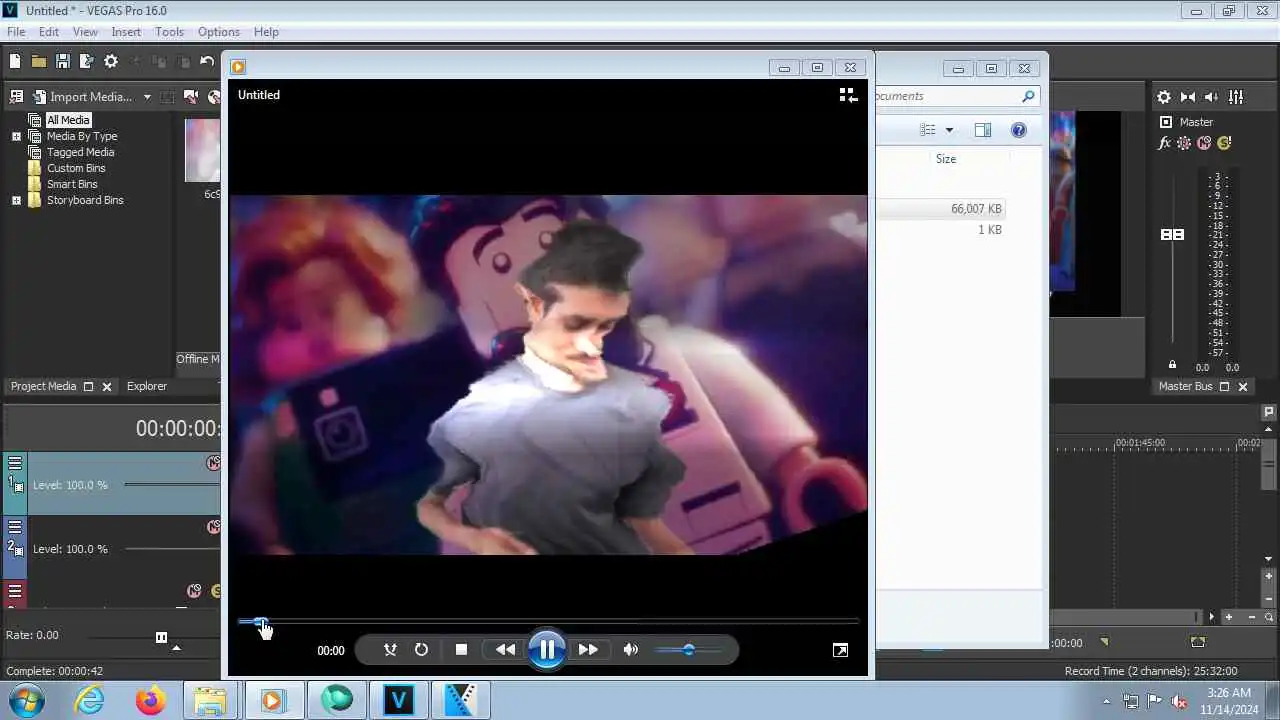Open track 2 hamburger menu

[x=15, y=527]
